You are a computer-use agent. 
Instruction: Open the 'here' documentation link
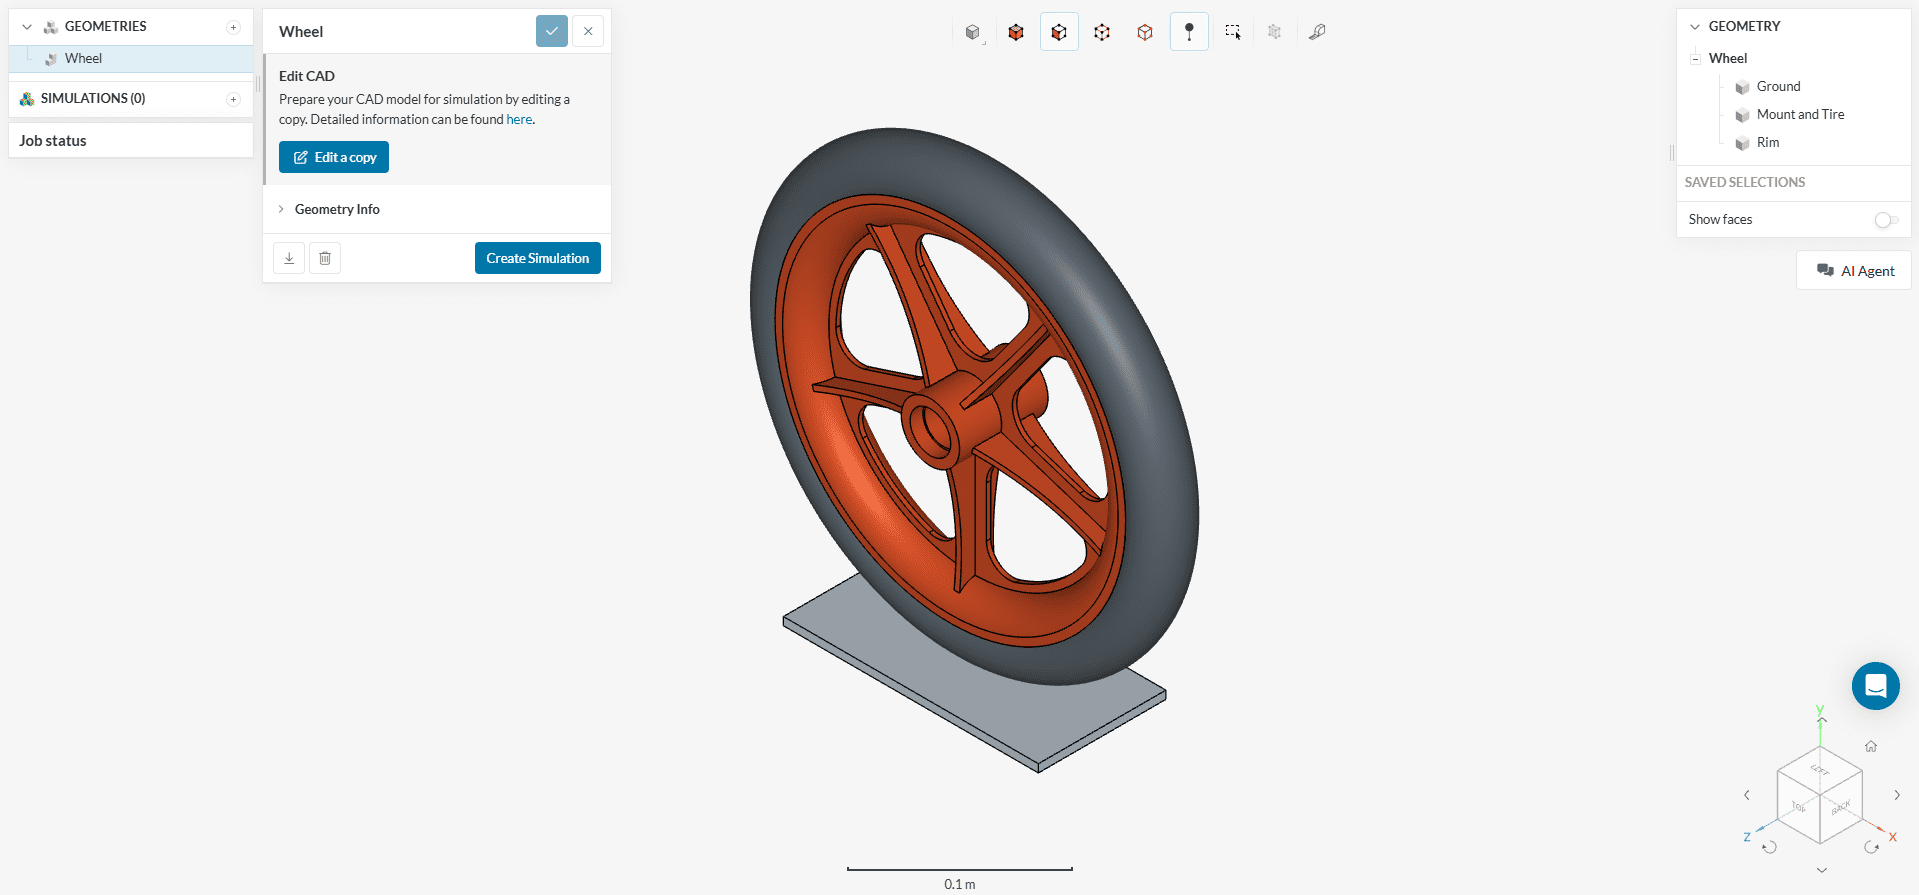coord(519,120)
